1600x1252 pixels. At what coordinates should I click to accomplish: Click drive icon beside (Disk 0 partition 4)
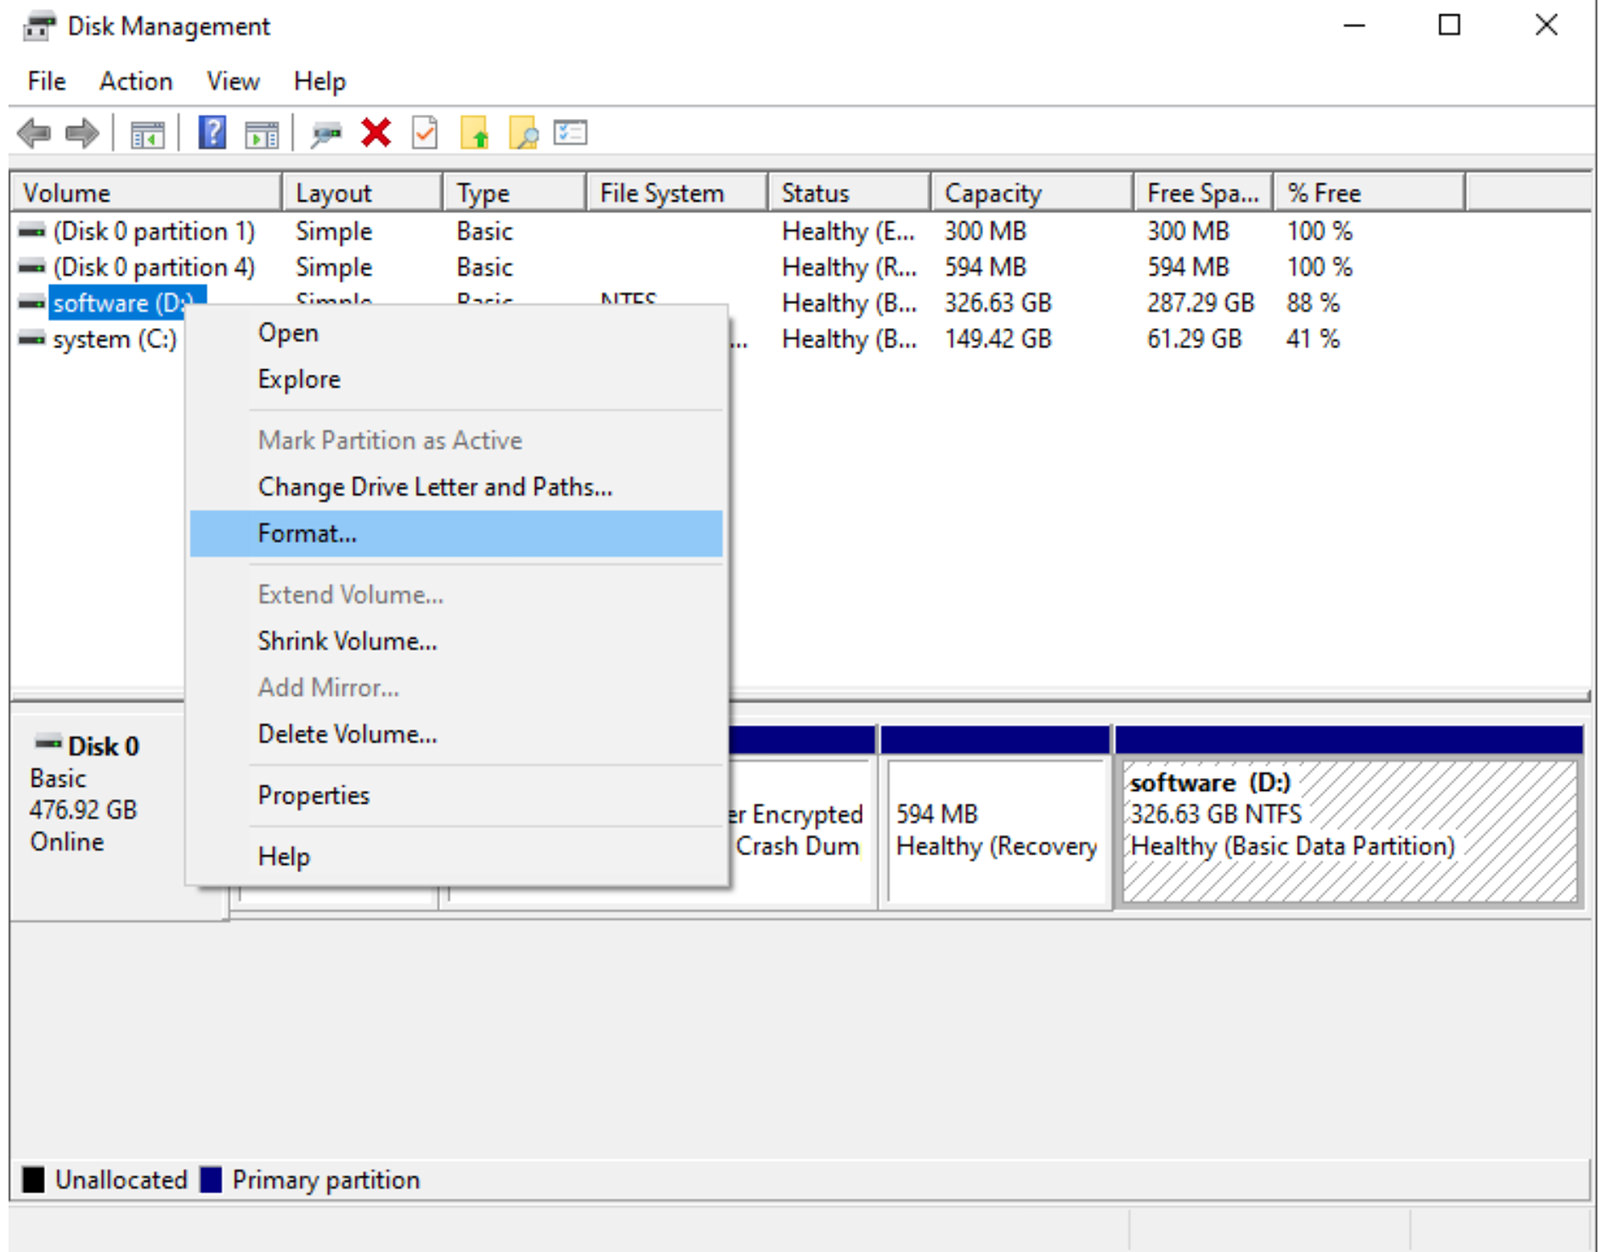point(32,267)
